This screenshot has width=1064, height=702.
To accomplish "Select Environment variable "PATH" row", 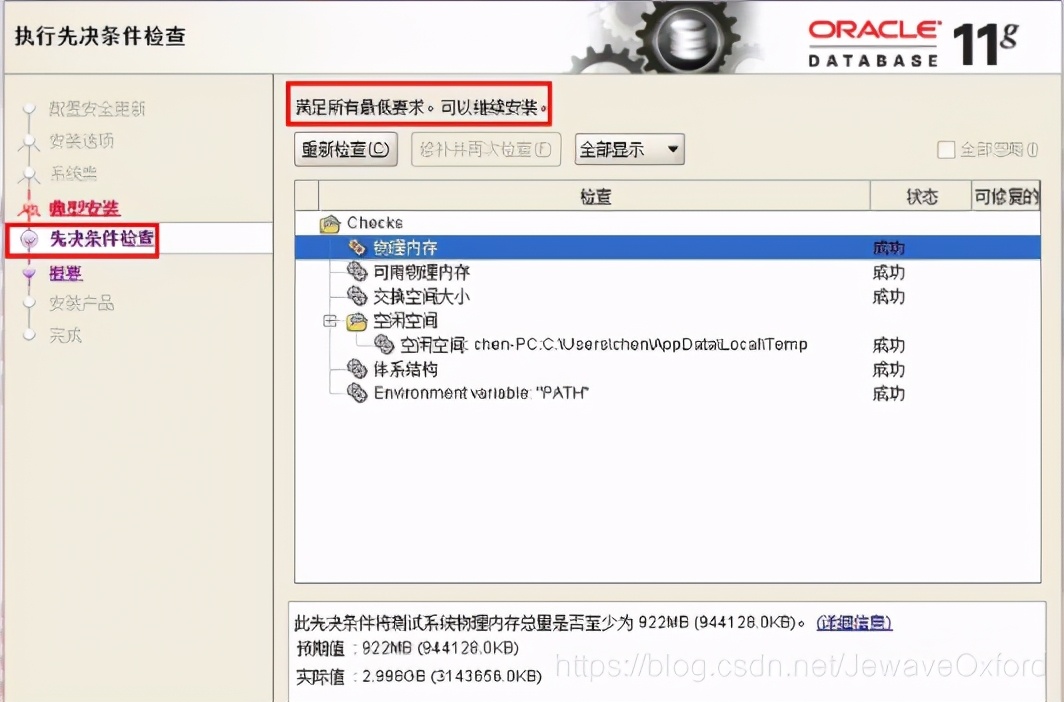I will pos(668,393).
